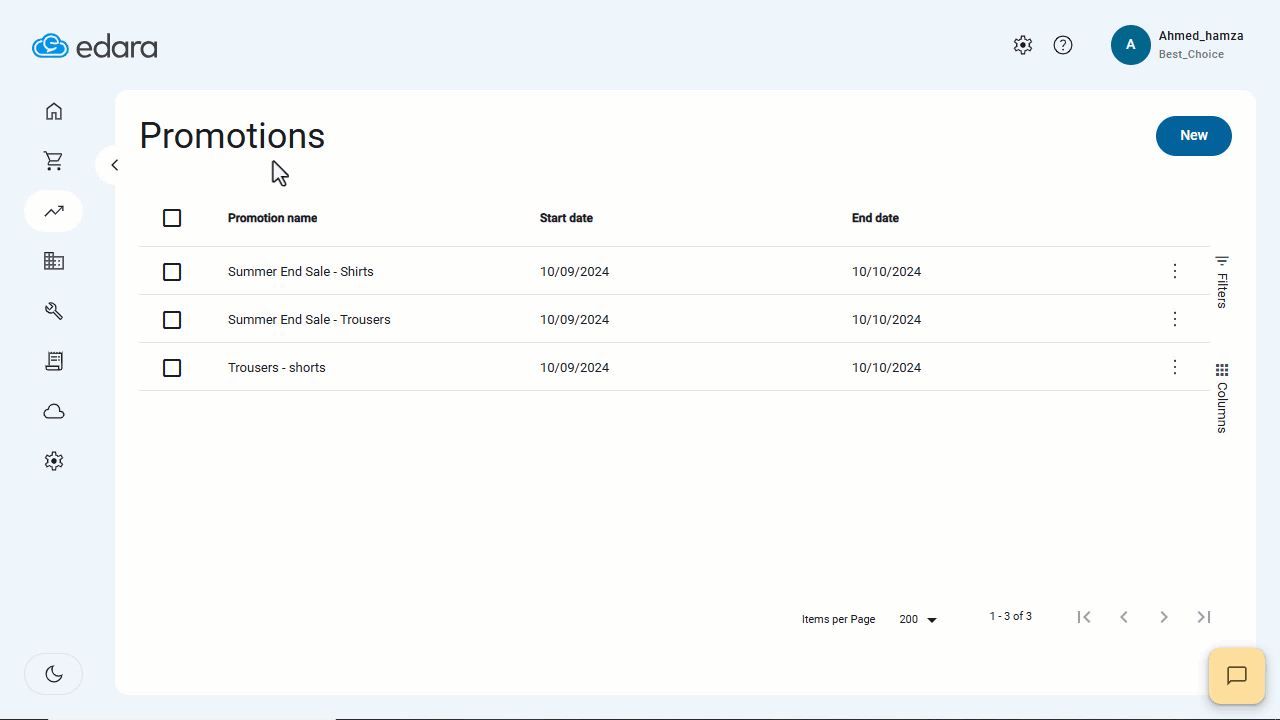The height and width of the screenshot is (720, 1280).
Task: Open the Trousers - shorts promotion
Action: [x=277, y=368]
